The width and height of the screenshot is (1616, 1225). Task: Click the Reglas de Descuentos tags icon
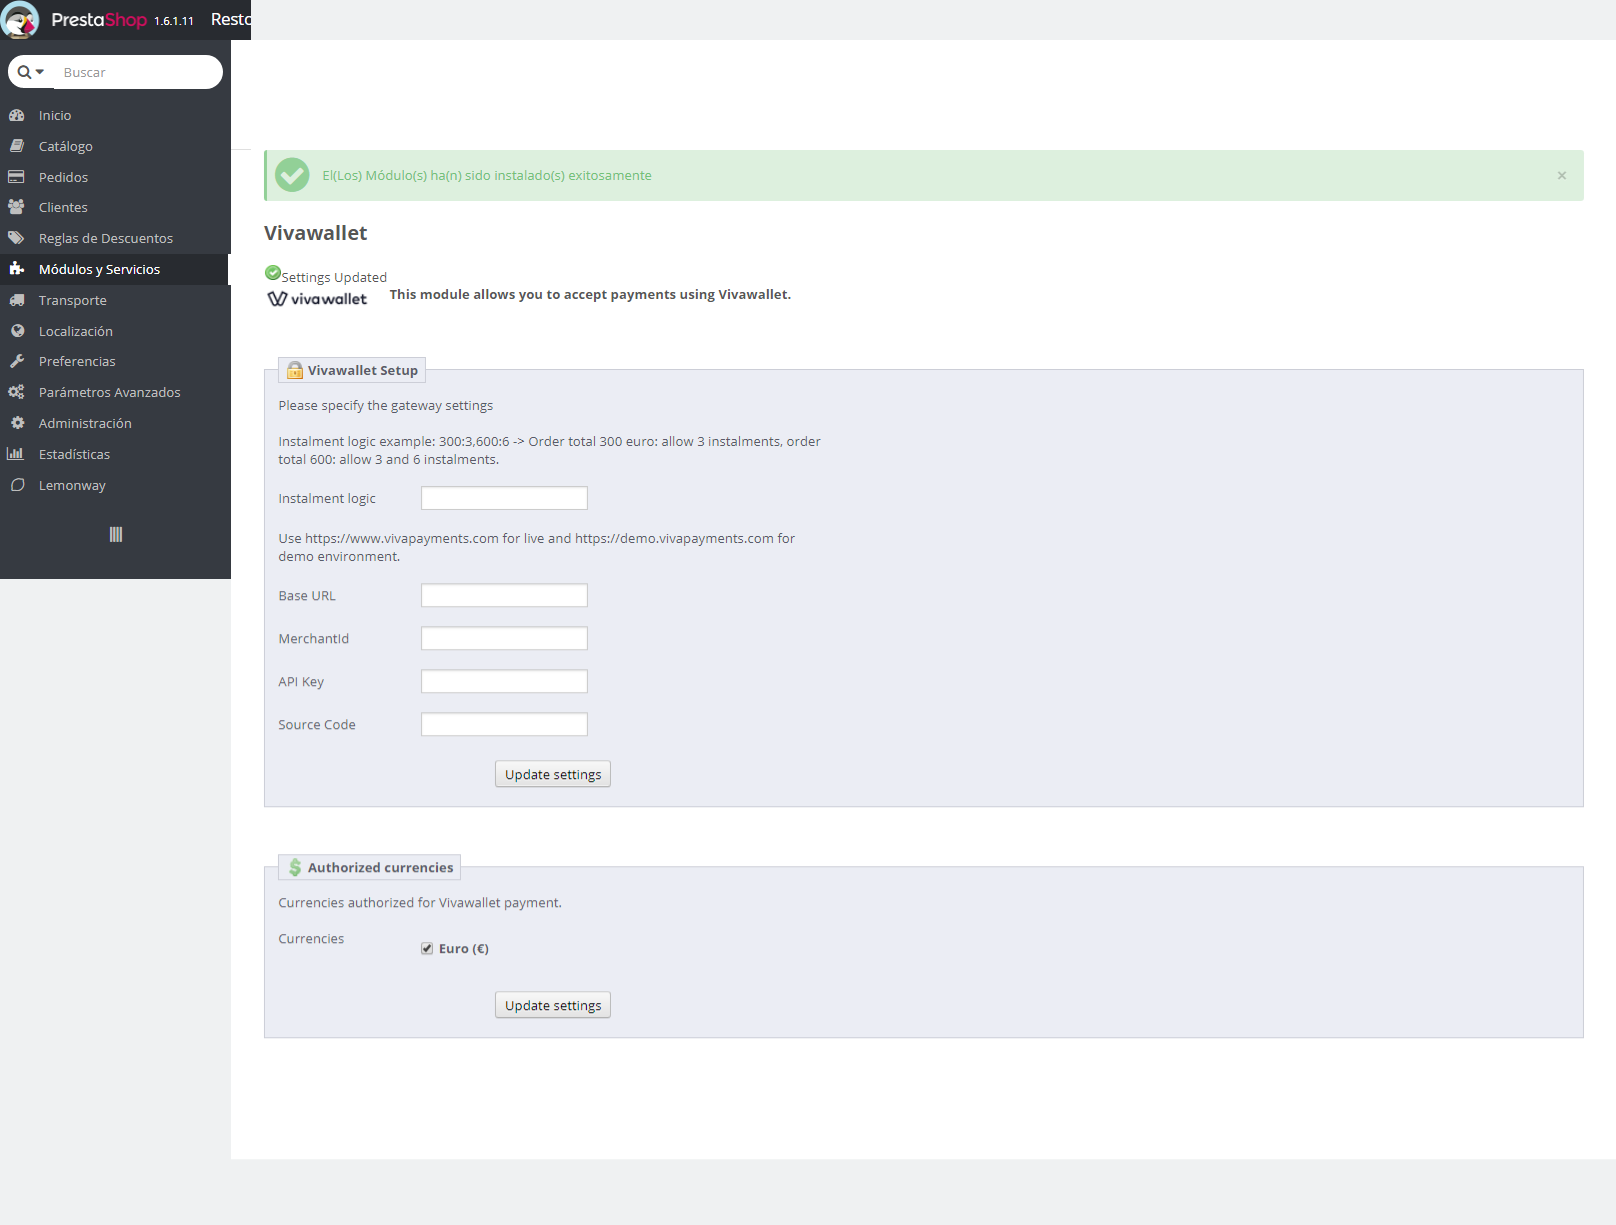coord(17,238)
